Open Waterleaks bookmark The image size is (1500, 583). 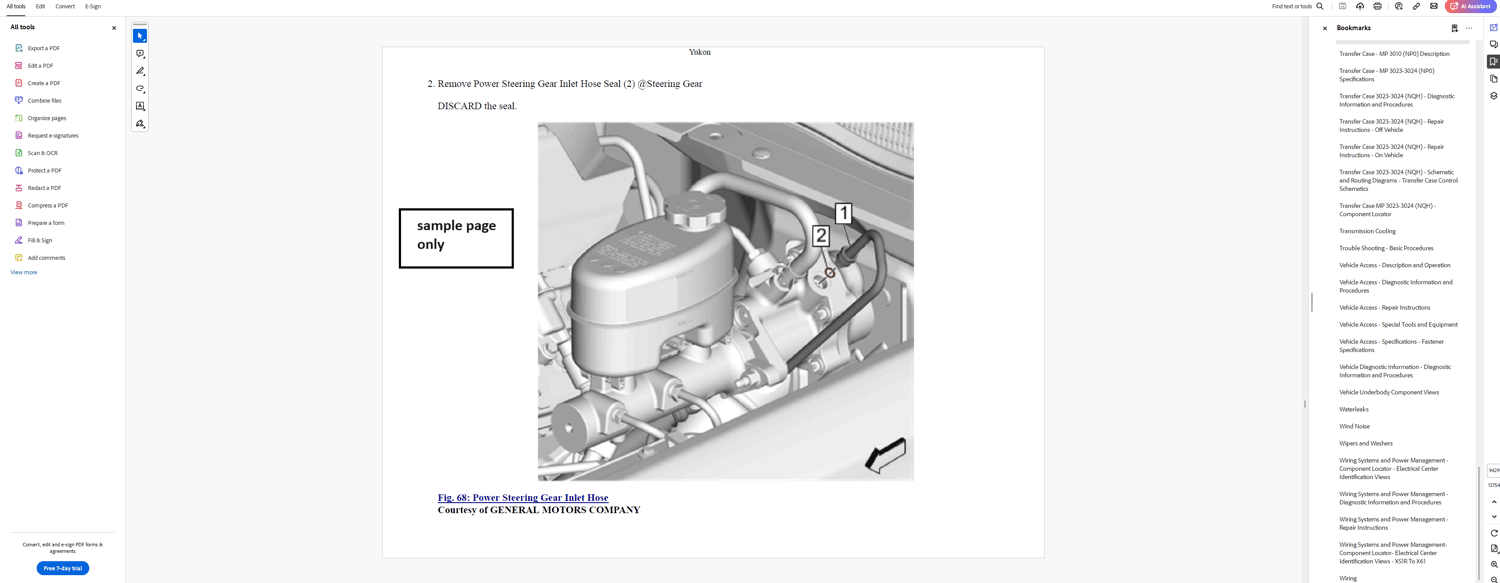coord(1354,409)
